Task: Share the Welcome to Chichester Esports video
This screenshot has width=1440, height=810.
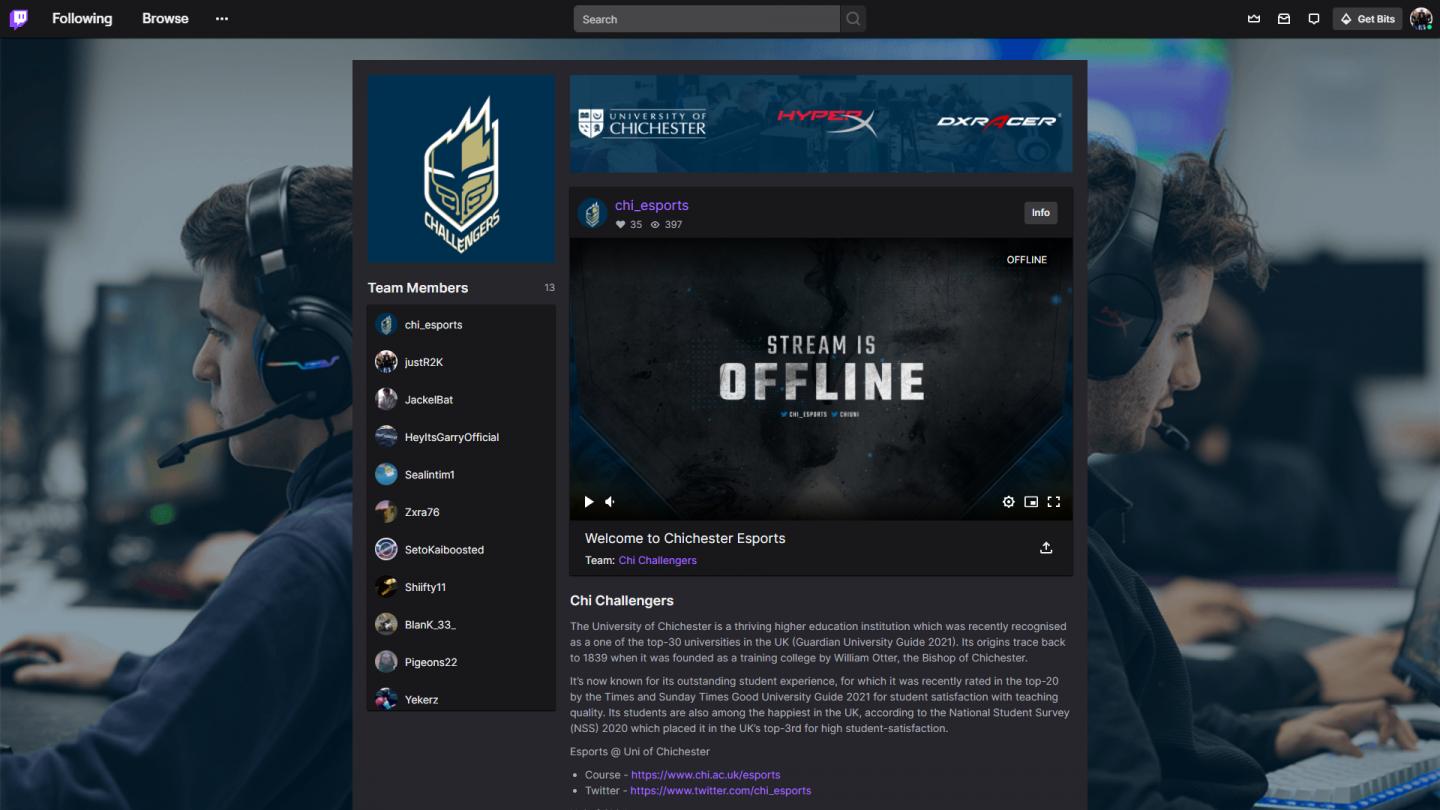Action: click(1046, 548)
